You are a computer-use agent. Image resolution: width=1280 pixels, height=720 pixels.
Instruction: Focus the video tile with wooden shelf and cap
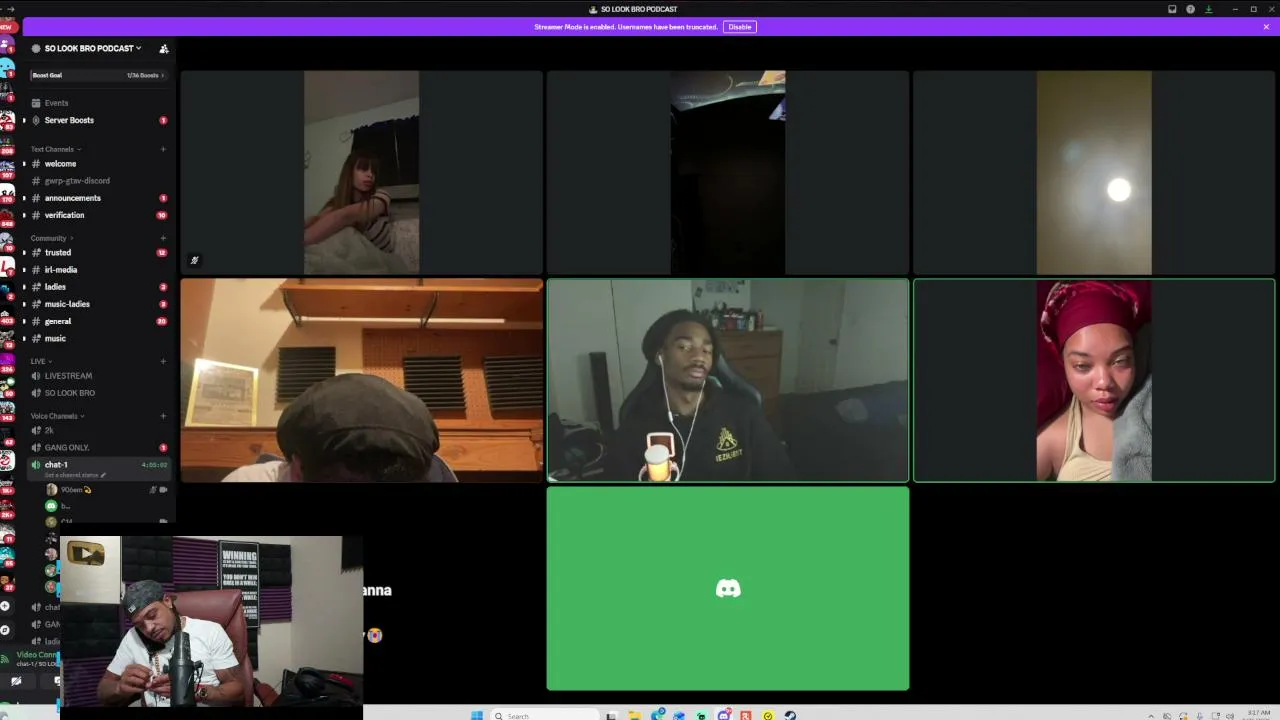point(362,380)
